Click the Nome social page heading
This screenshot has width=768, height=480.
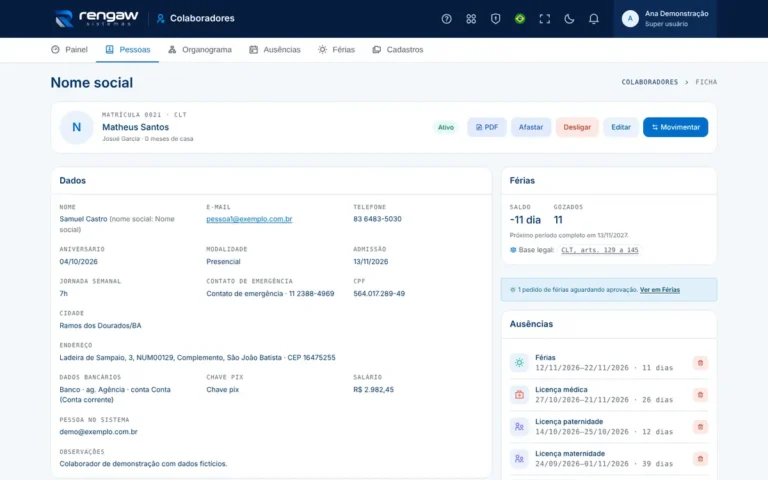(92, 82)
